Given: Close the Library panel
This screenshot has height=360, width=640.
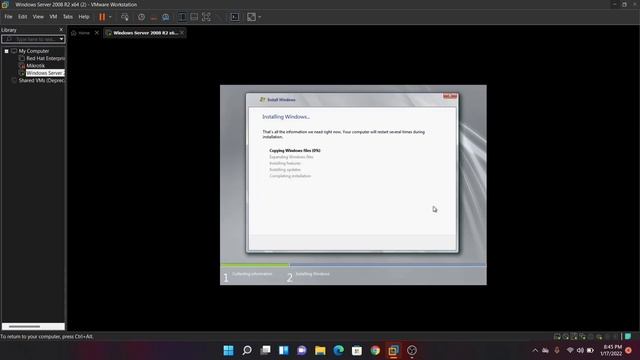Looking at the screenshot, I should pyautogui.click(x=61, y=30).
